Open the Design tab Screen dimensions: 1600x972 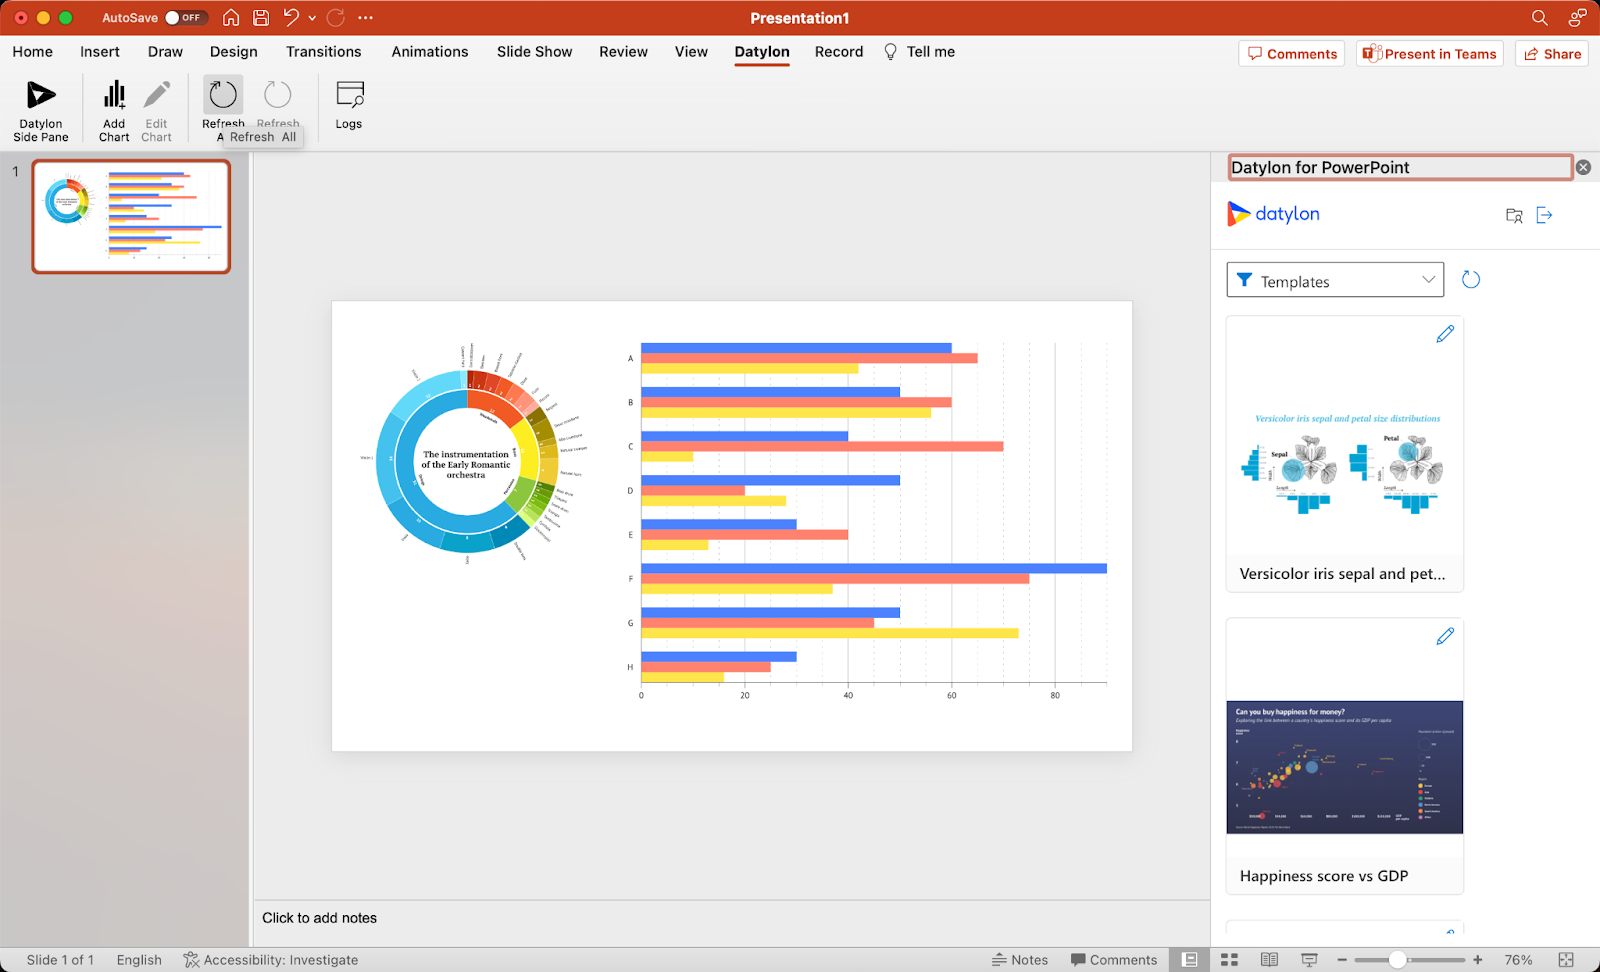[x=234, y=52]
